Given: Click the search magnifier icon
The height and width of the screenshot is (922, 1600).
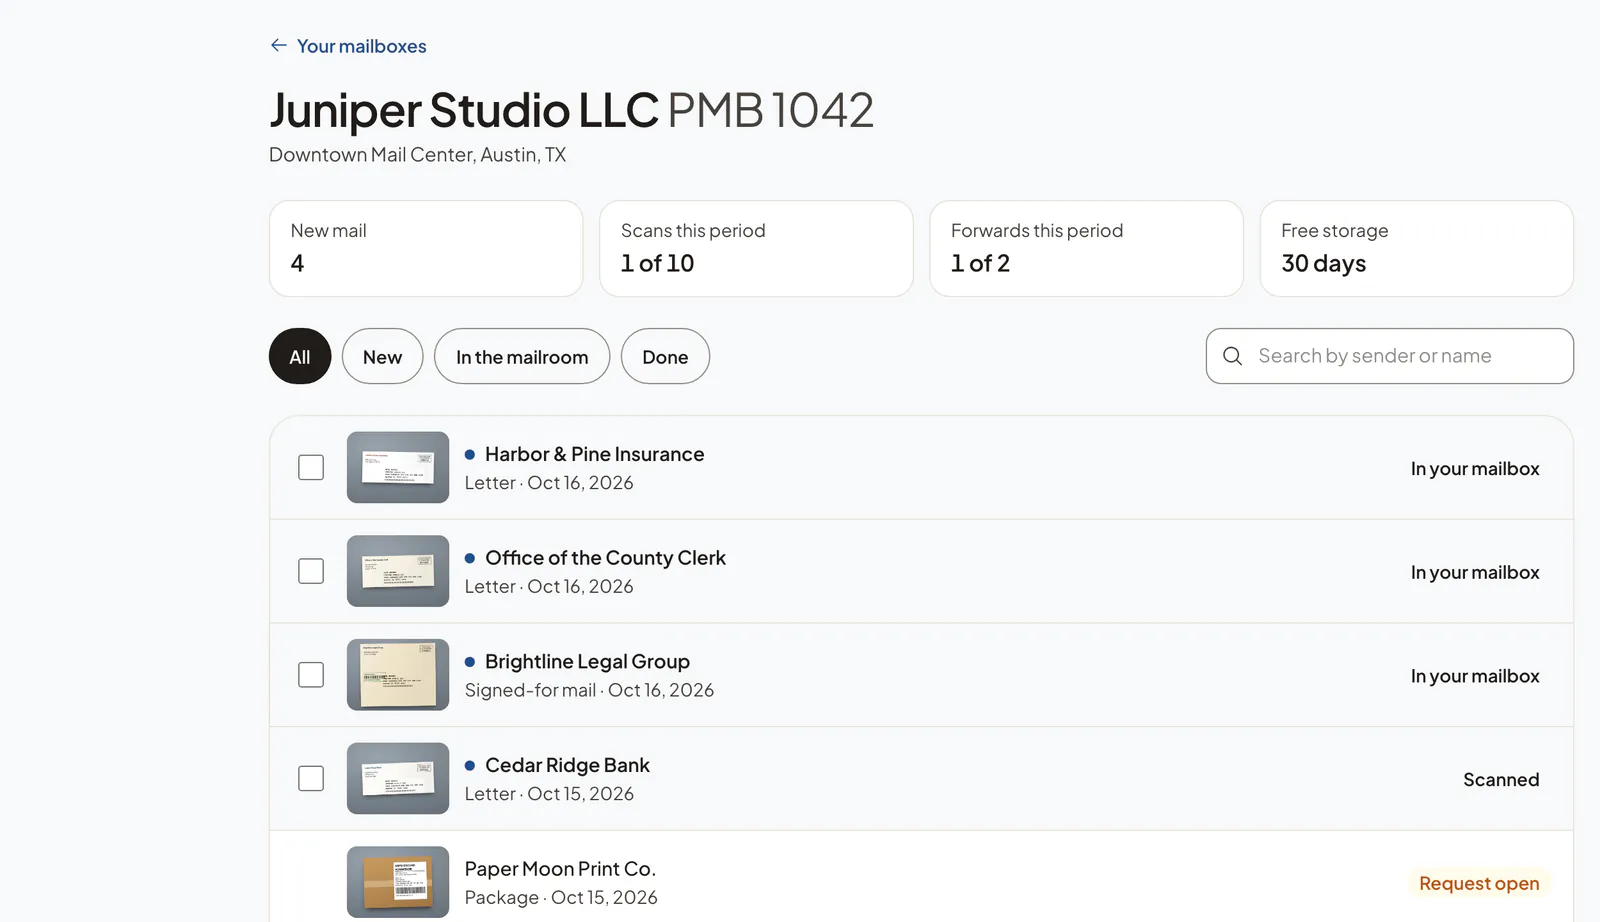Looking at the screenshot, I should (1232, 356).
